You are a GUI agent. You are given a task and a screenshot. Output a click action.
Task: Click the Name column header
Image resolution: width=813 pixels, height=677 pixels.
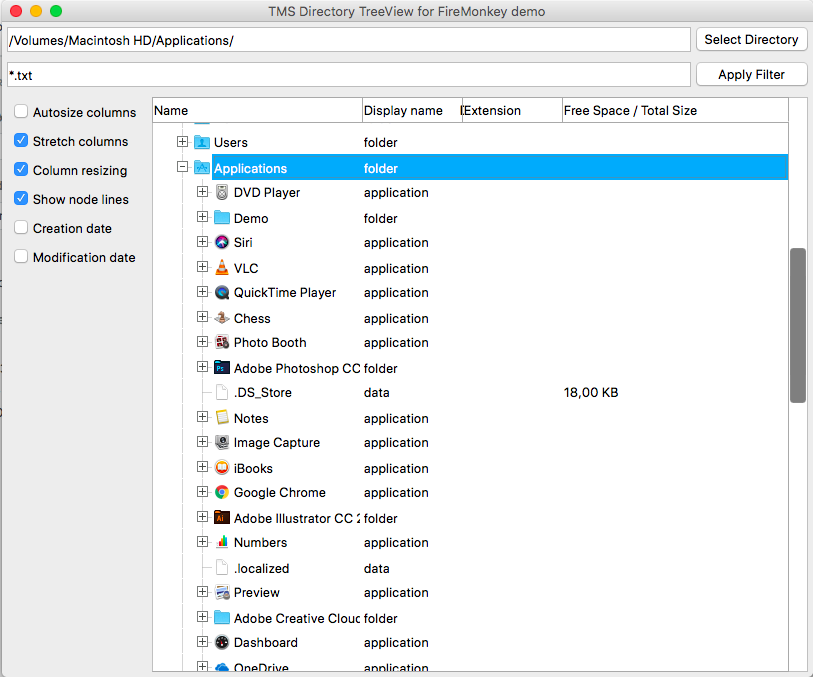tap(257, 110)
